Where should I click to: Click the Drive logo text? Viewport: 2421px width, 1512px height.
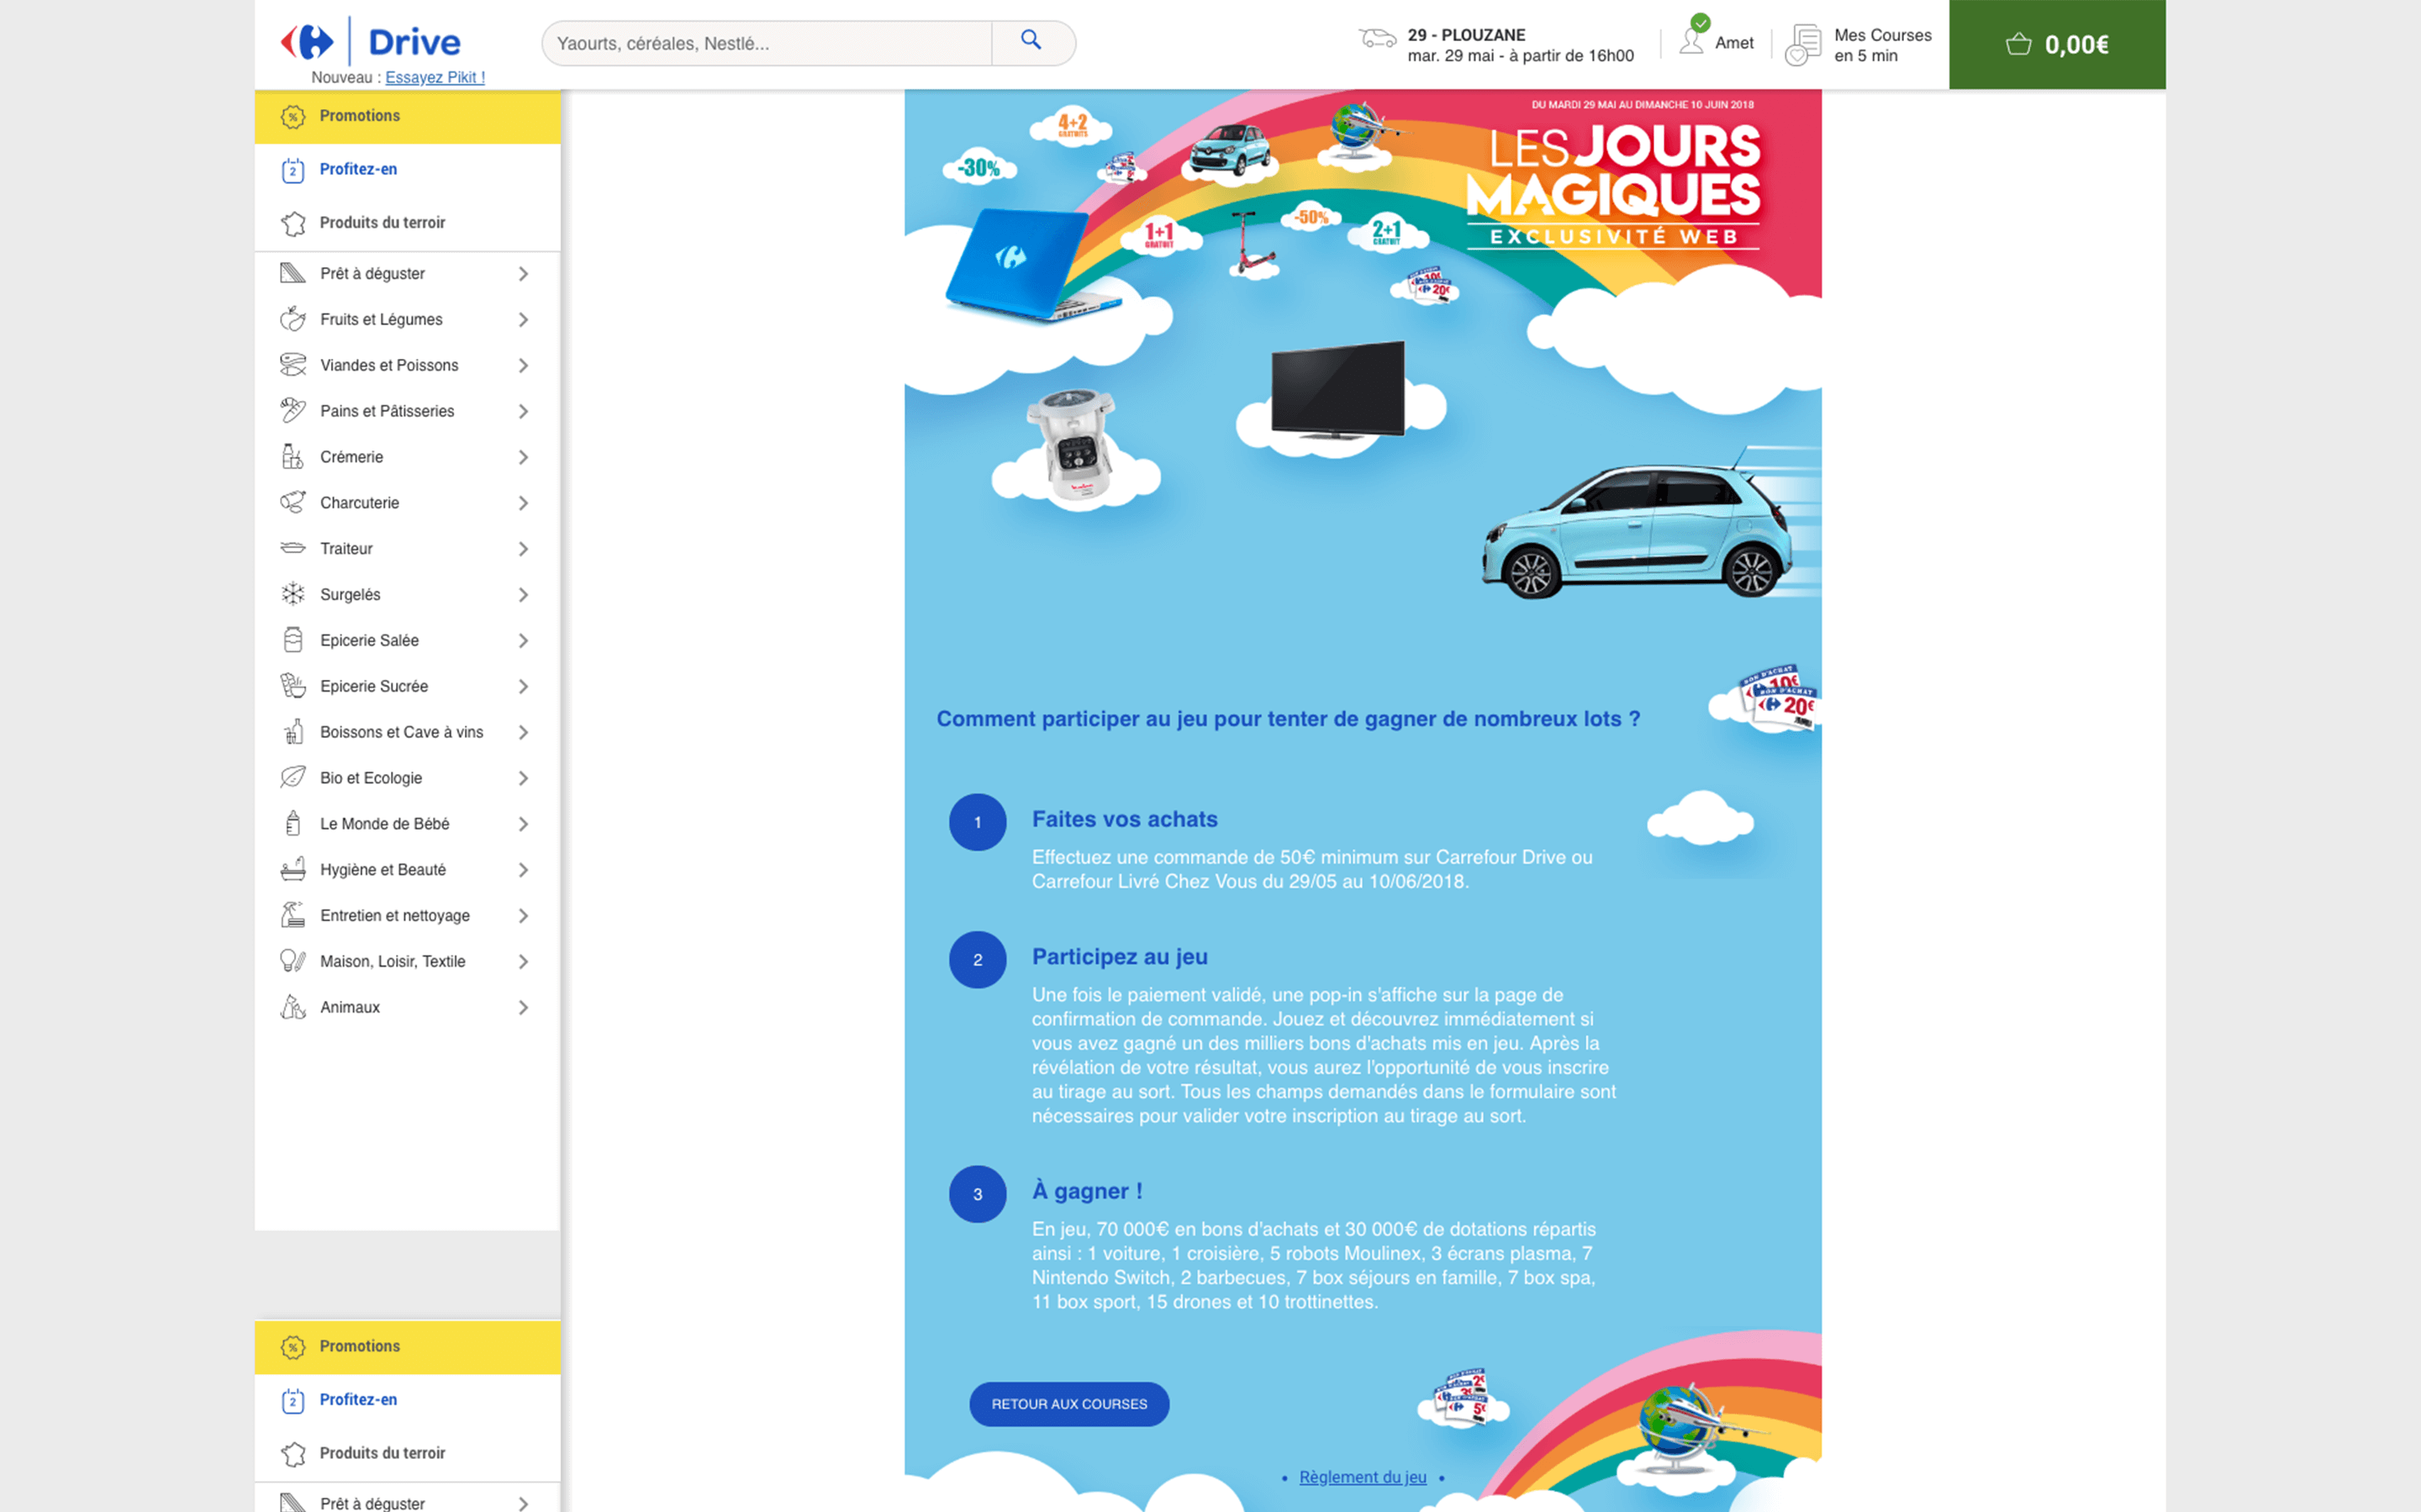[x=414, y=42]
